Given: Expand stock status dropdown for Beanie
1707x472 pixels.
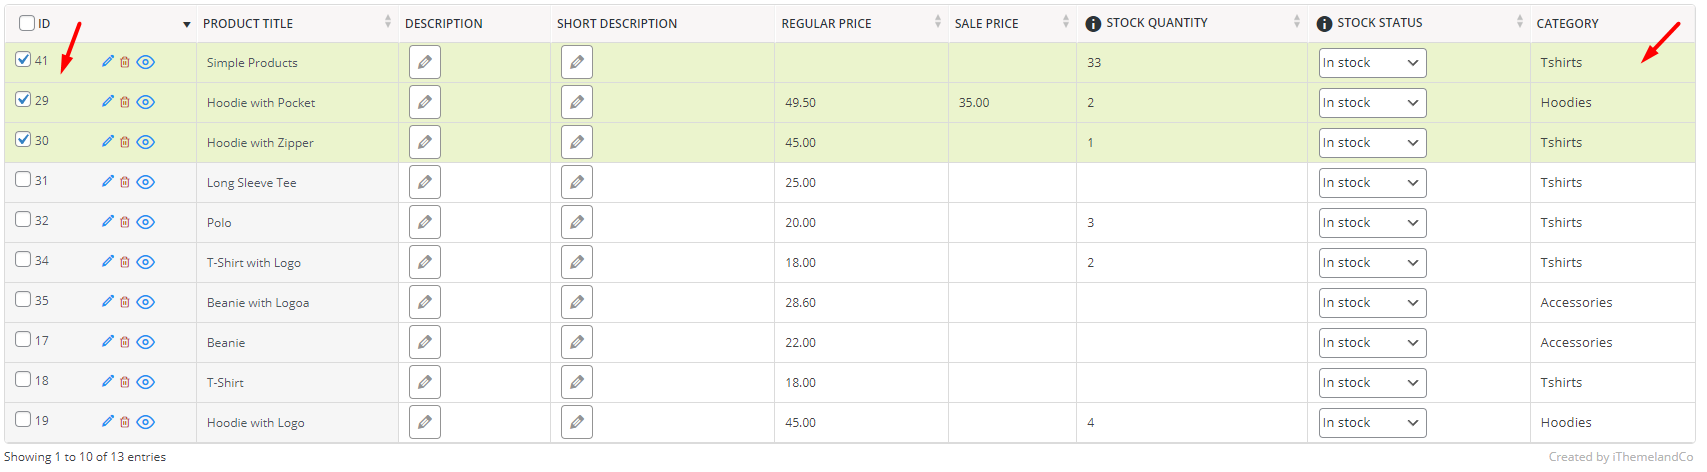Looking at the screenshot, I should pos(1372,343).
